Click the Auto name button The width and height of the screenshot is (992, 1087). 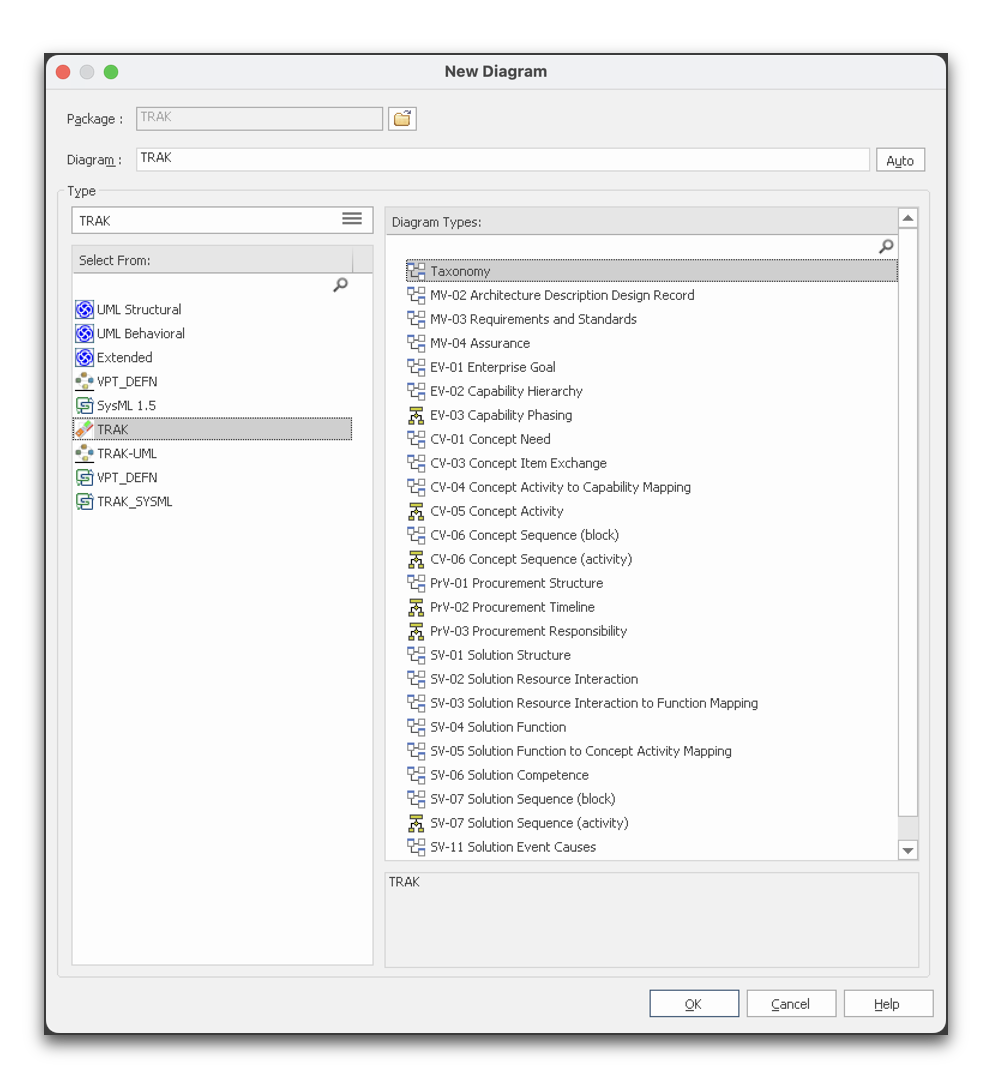pyautogui.click(x=900, y=160)
